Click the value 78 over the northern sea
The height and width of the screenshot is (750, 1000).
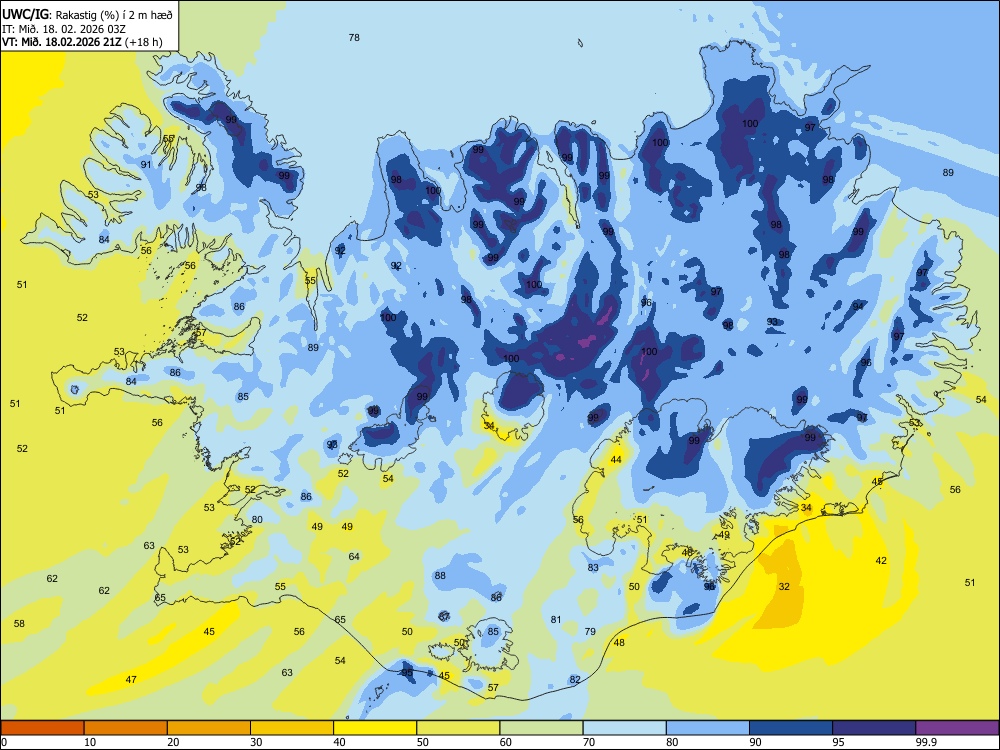(x=354, y=38)
